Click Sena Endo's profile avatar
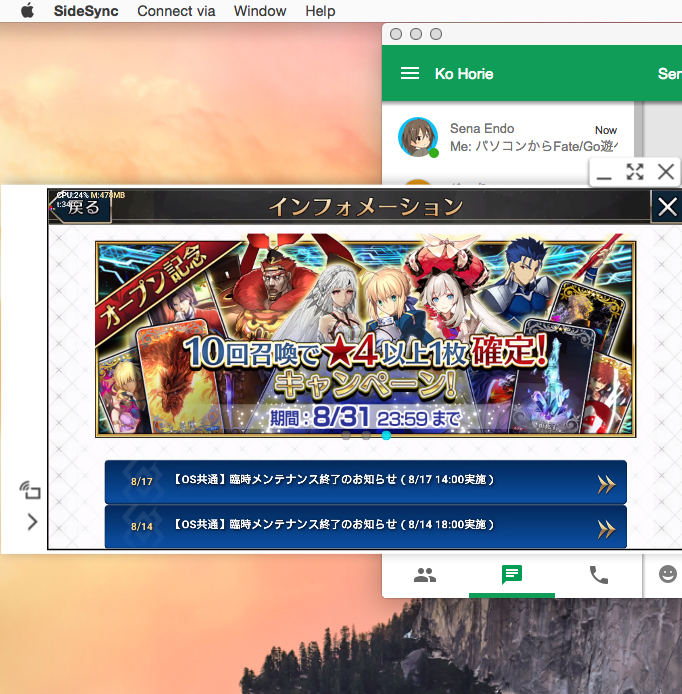Viewport: 682px width, 694px height. (418, 137)
